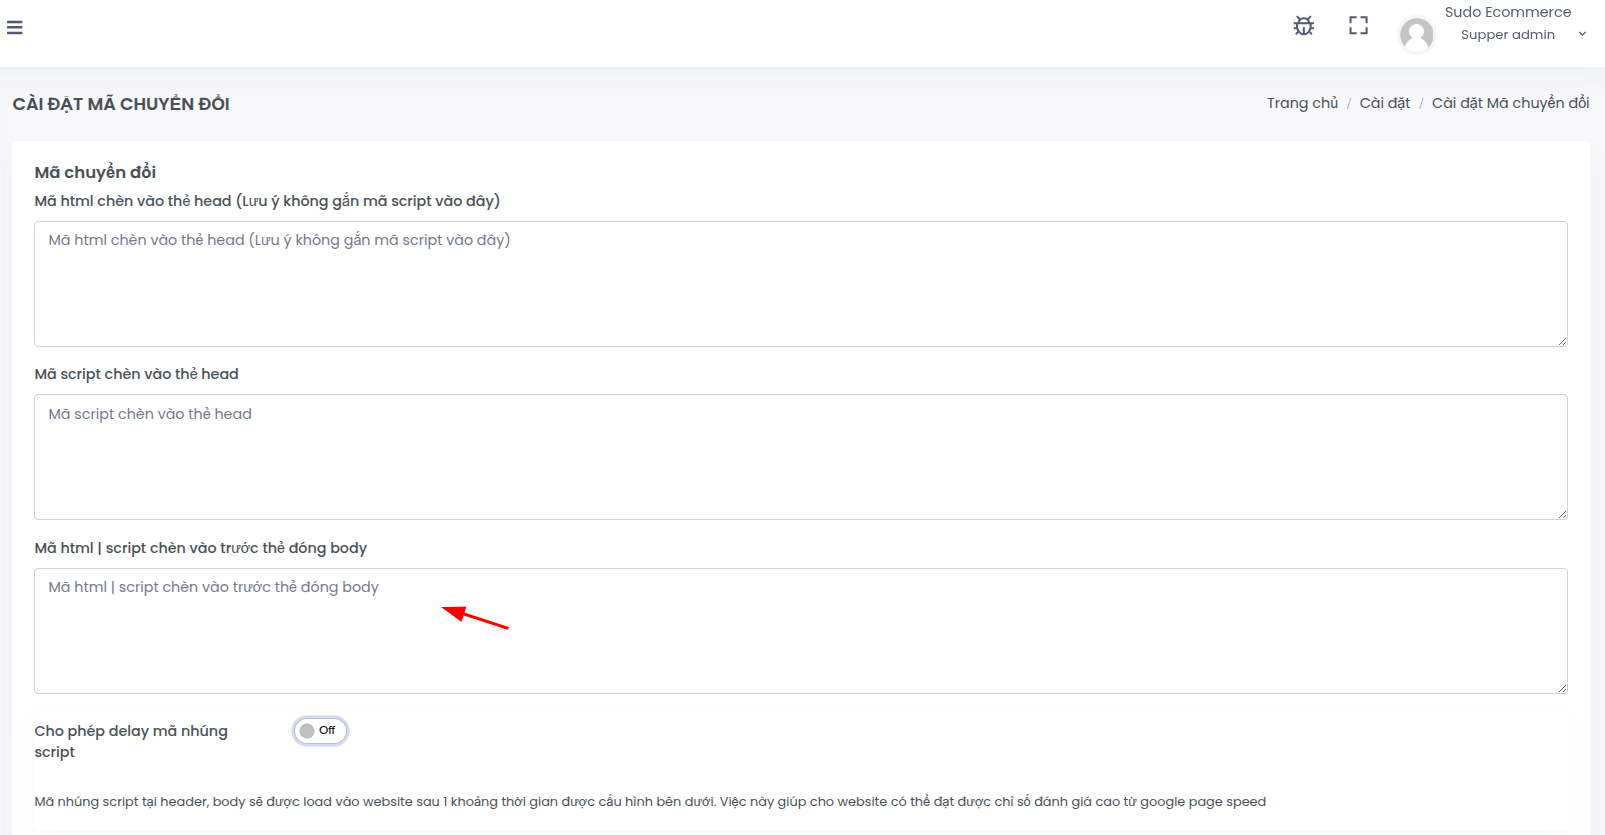Click the user avatar picture

click(1417, 34)
